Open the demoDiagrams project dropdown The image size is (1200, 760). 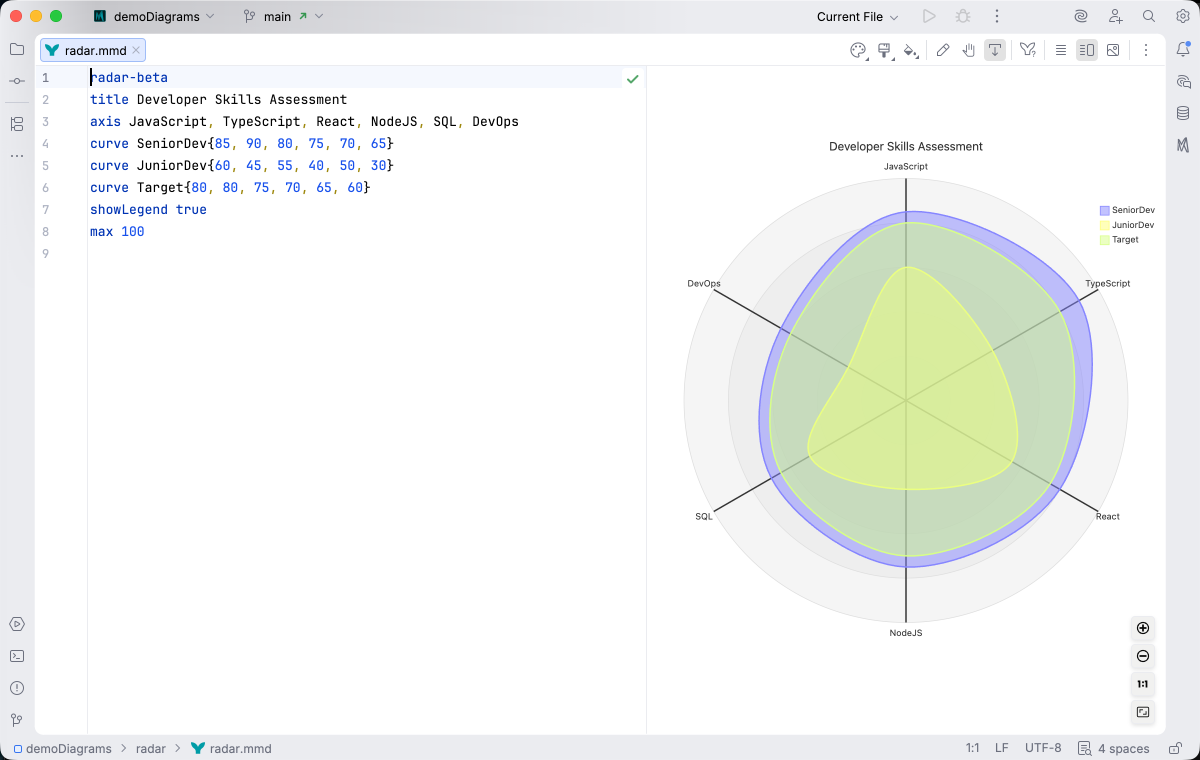pos(154,16)
